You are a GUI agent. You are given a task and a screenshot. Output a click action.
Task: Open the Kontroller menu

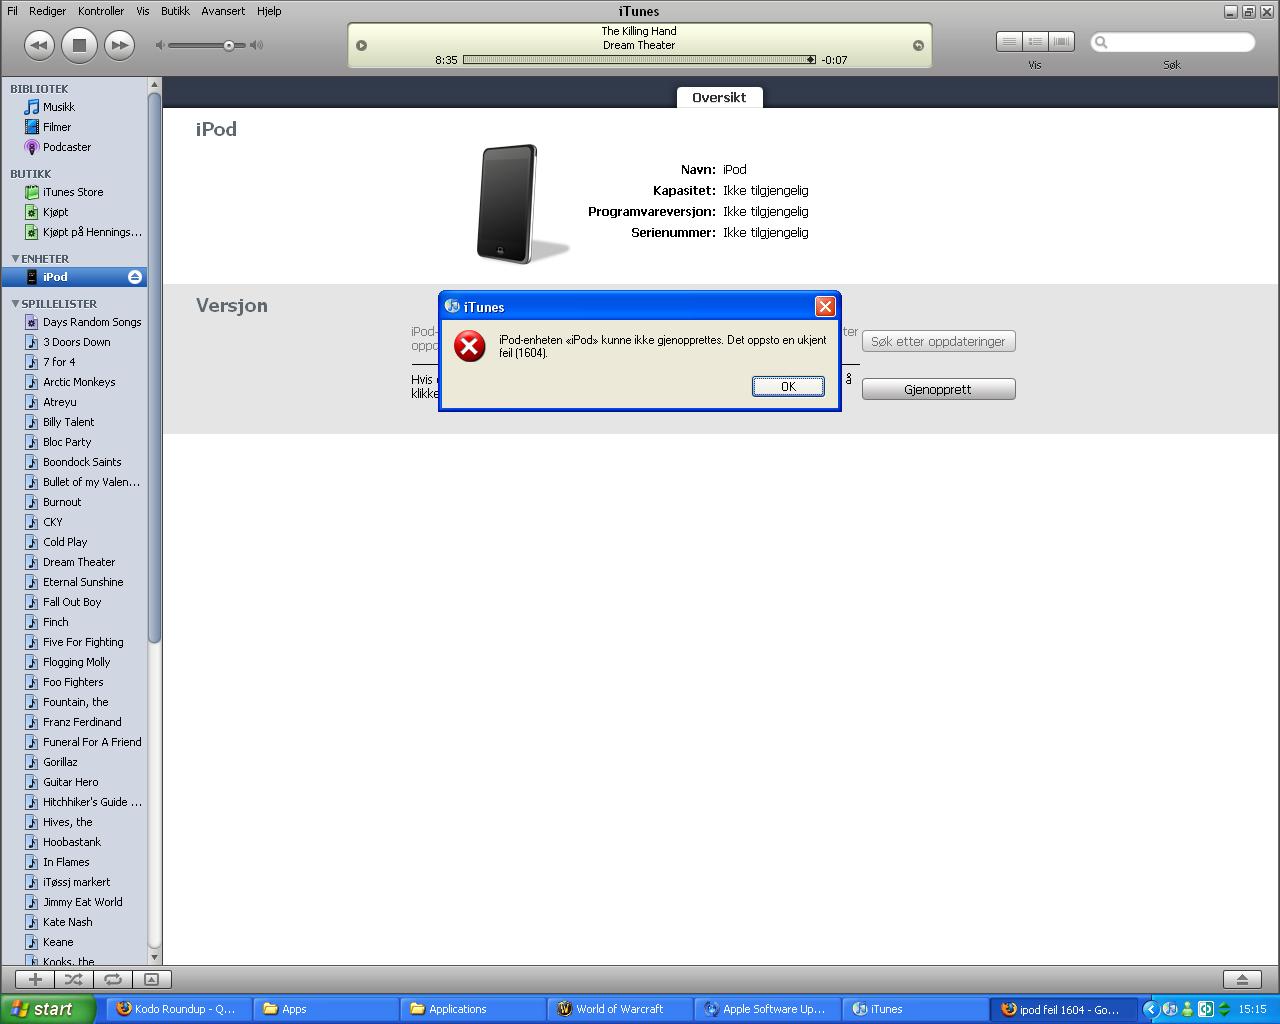(x=101, y=11)
